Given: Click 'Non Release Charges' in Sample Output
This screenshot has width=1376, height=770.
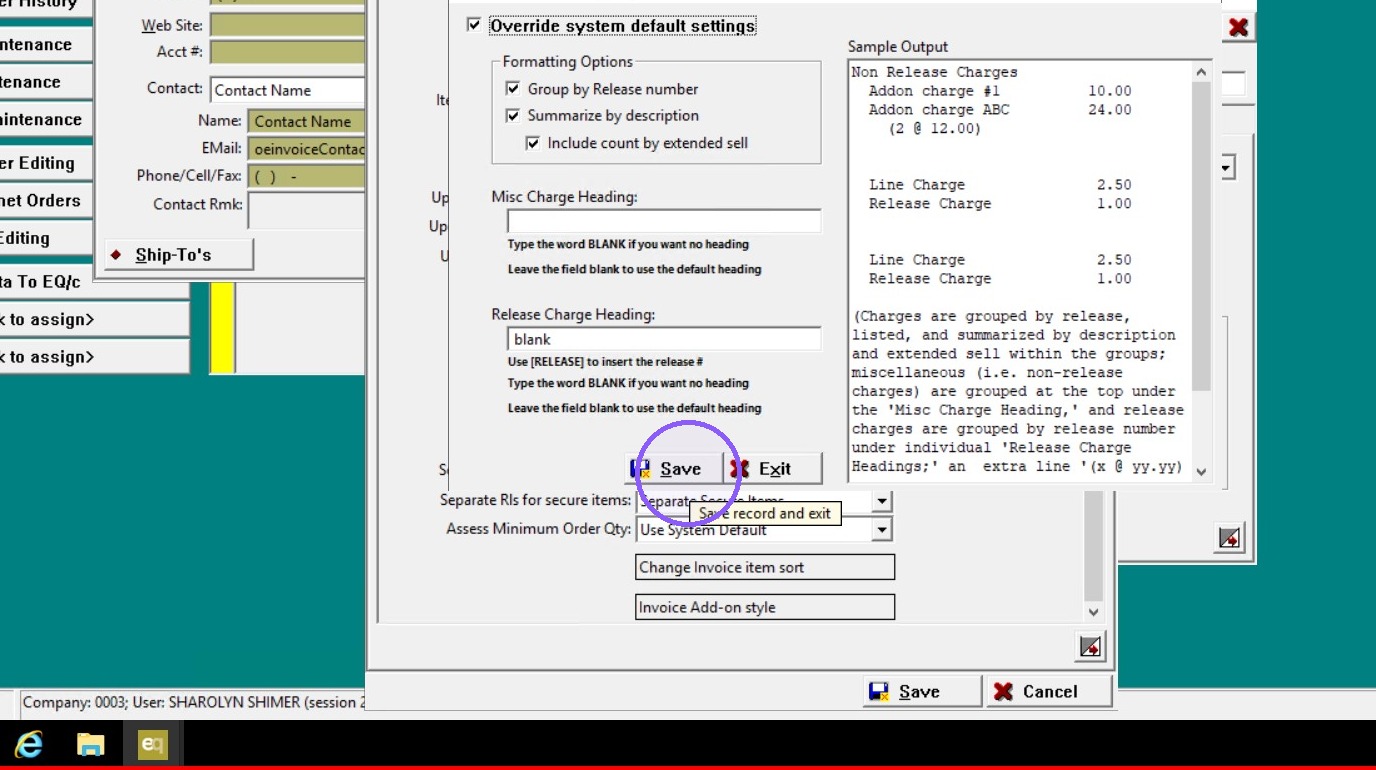Looking at the screenshot, I should point(934,72).
